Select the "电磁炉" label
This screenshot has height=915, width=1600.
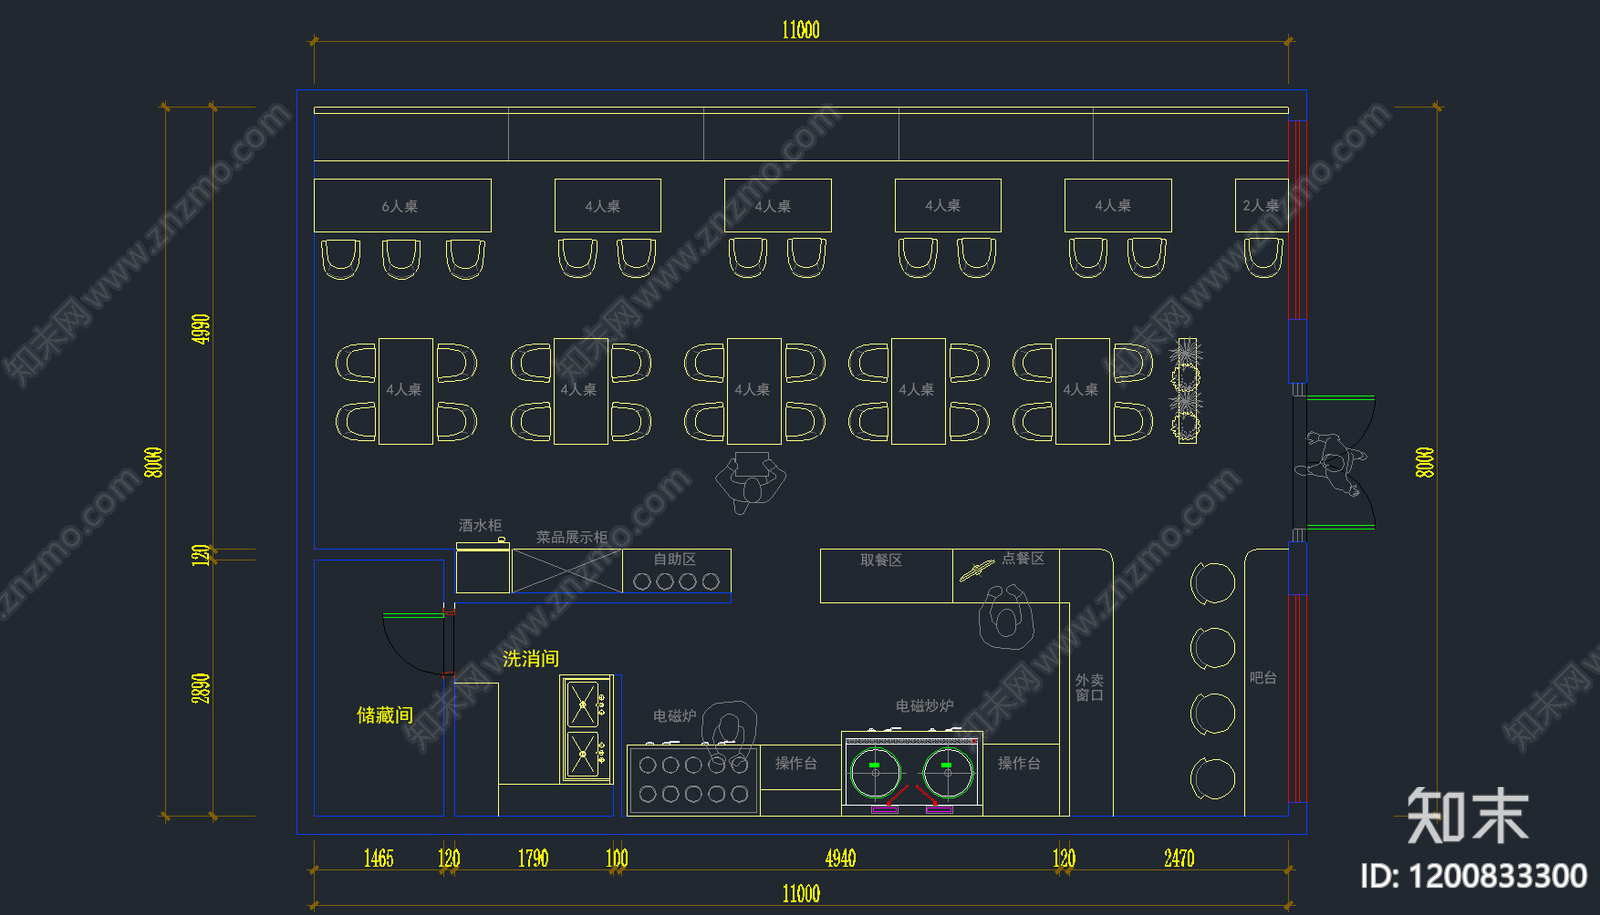(674, 716)
